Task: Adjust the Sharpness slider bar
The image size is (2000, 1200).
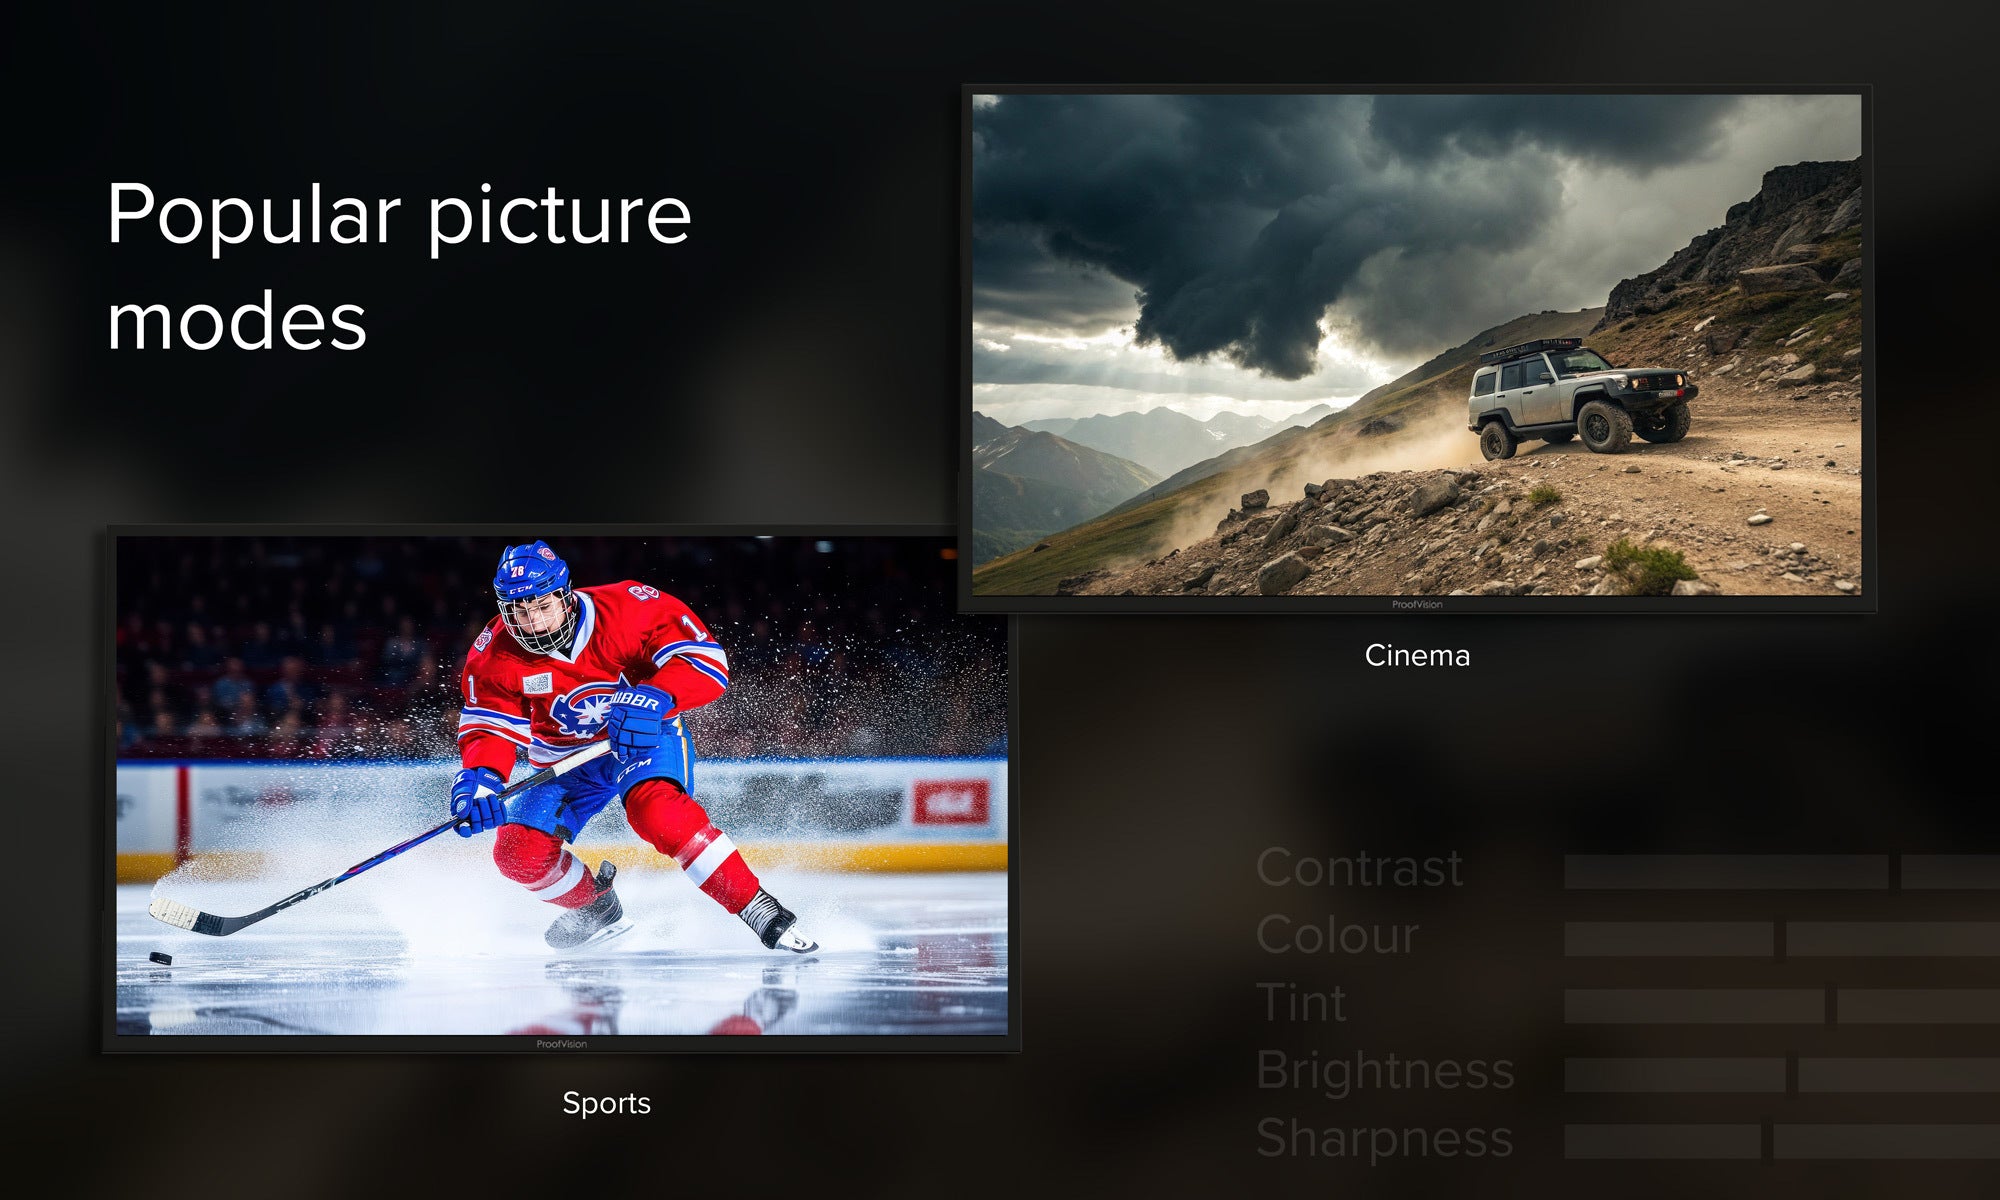Action: (1782, 1141)
